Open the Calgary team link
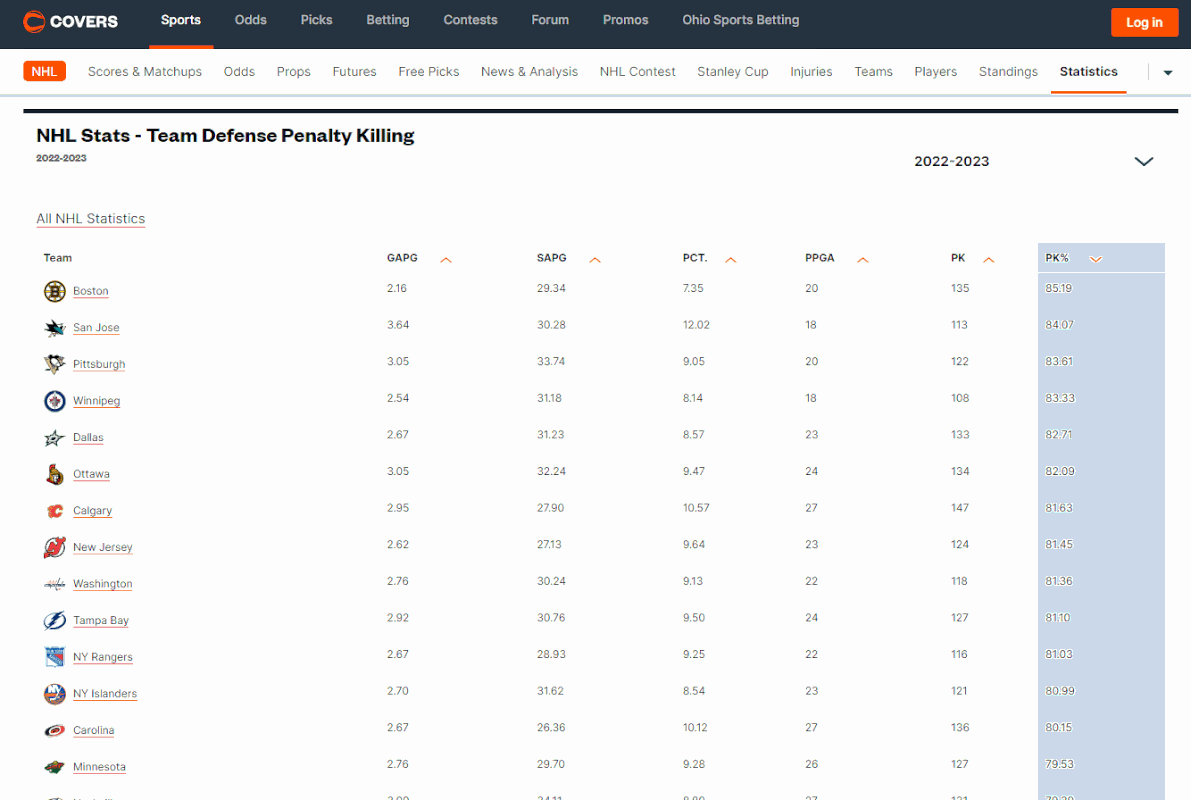The height and width of the screenshot is (800, 1191). [92, 511]
